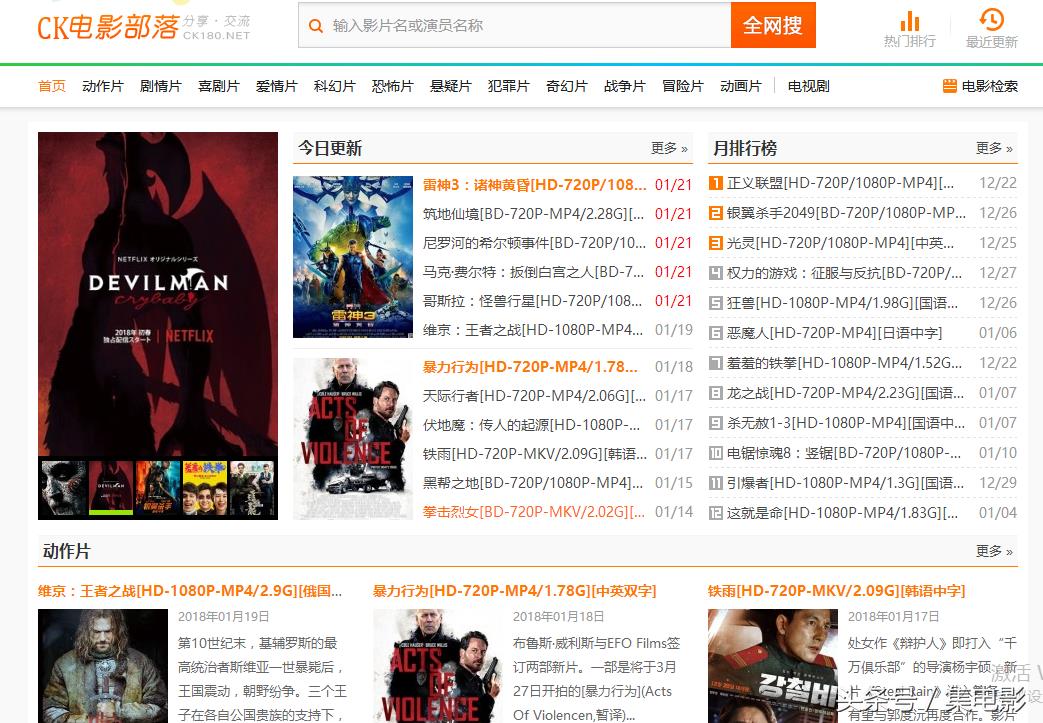Open the 科幻片 category tab
This screenshot has width=1043, height=723.
[334, 86]
